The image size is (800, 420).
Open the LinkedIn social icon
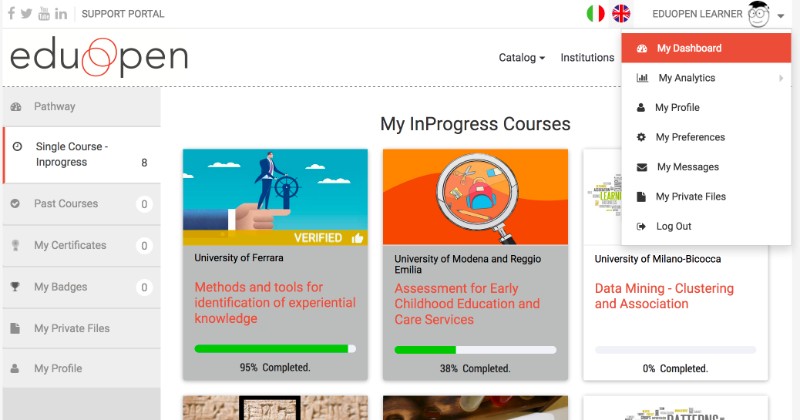coord(61,14)
